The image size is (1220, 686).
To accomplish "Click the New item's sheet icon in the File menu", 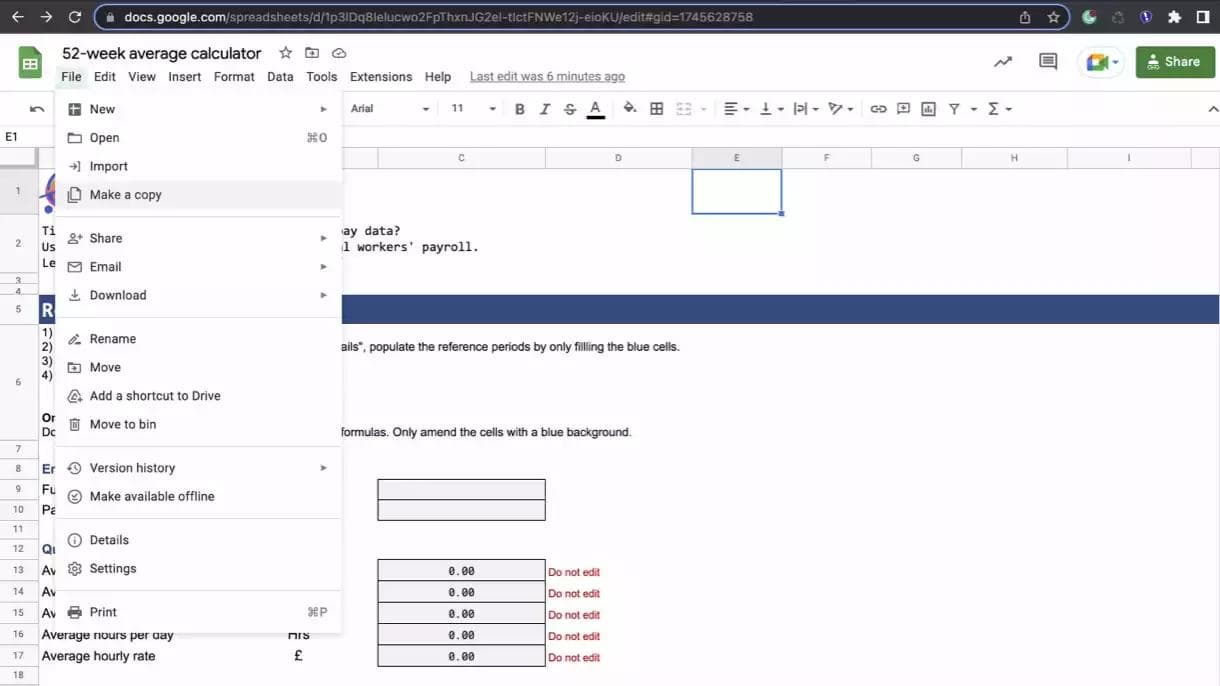I will (74, 109).
